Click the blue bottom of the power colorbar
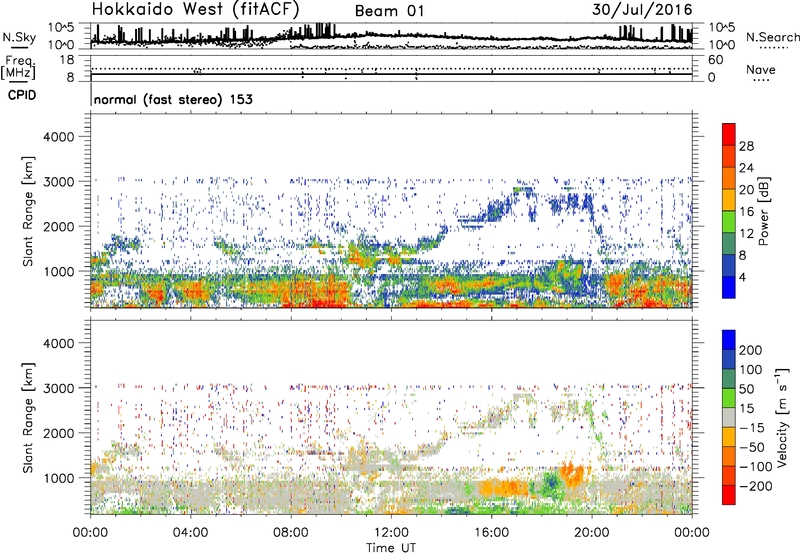 click(x=729, y=287)
